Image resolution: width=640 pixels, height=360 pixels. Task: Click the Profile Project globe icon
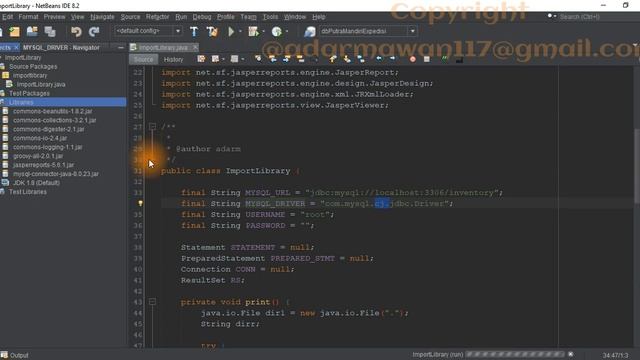pyautogui.click(x=277, y=31)
